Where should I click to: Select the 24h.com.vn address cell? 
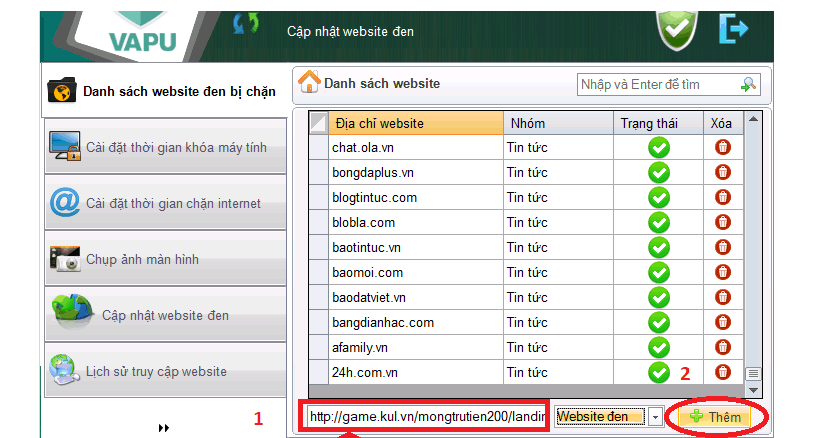click(x=416, y=373)
